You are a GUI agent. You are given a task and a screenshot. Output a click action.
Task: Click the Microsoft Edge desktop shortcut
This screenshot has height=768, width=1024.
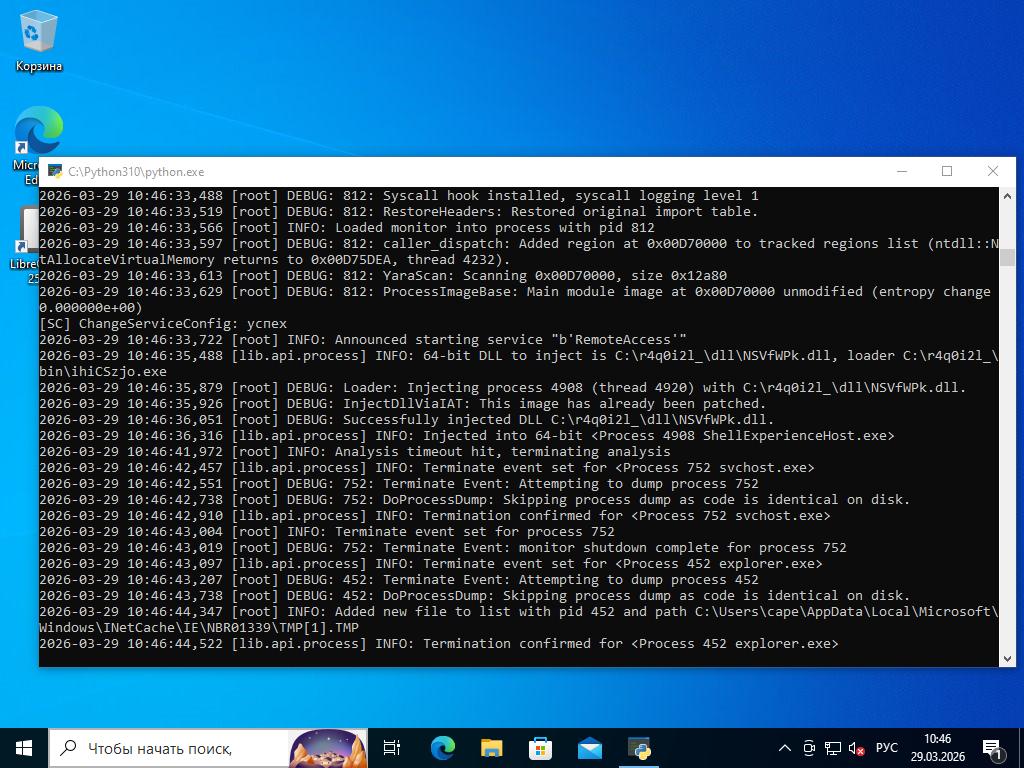click(x=38, y=135)
